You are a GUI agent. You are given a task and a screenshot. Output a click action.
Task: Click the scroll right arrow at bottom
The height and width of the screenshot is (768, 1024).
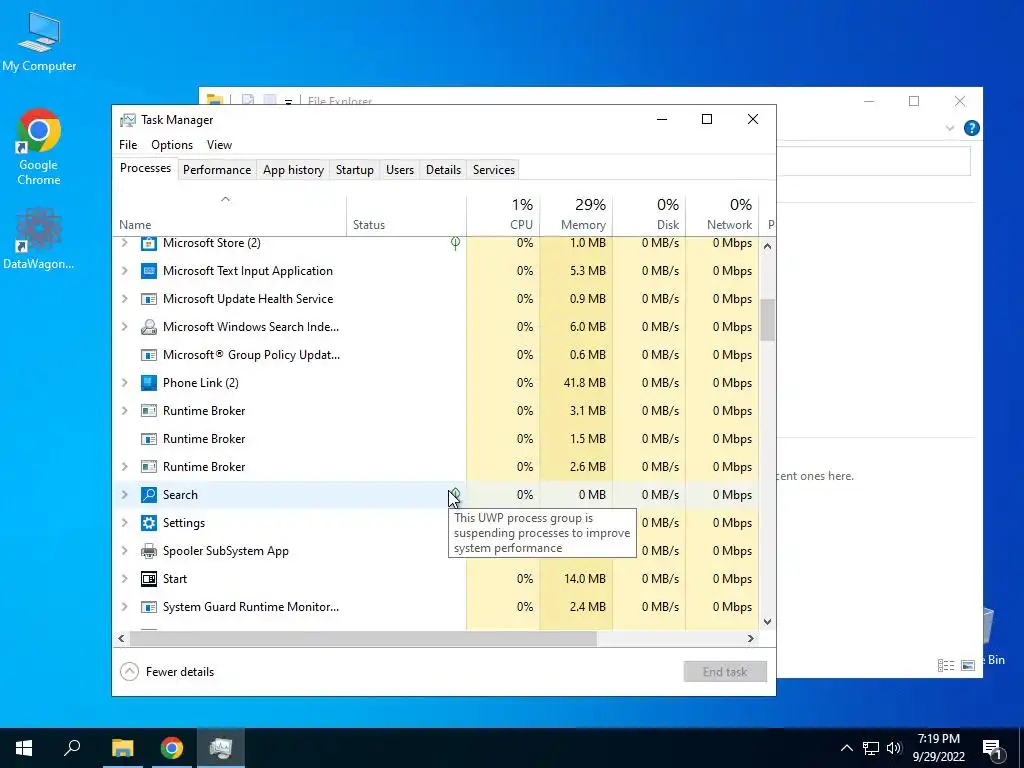point(751,639)
